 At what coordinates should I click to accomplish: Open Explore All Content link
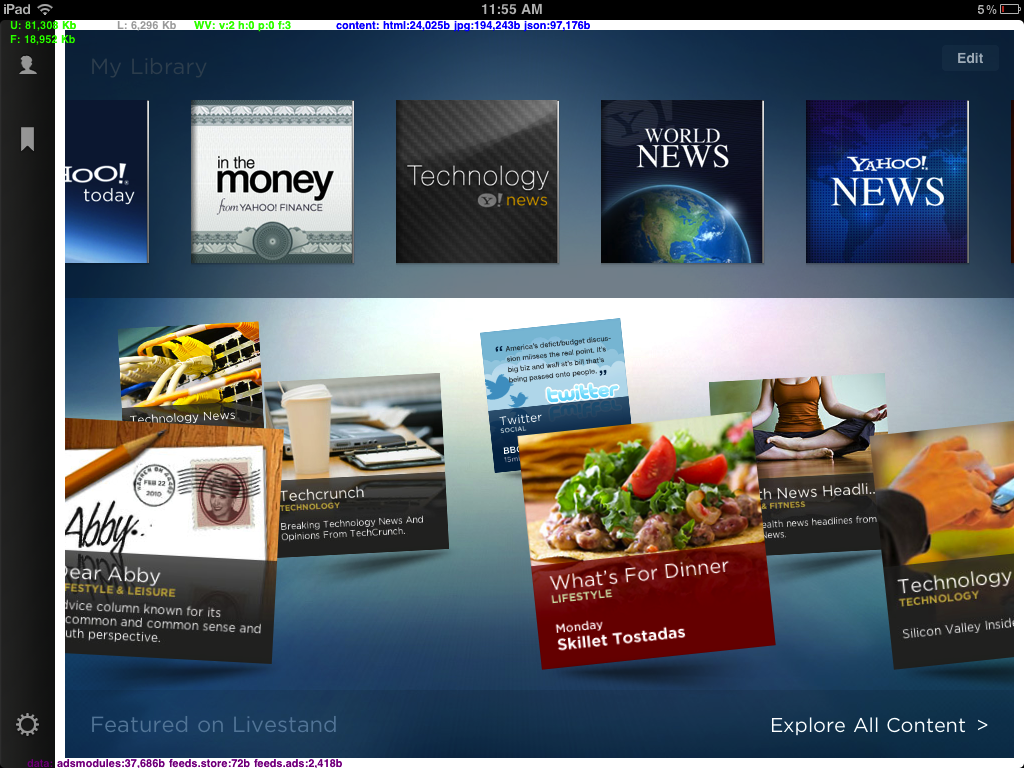pos(879,725)
